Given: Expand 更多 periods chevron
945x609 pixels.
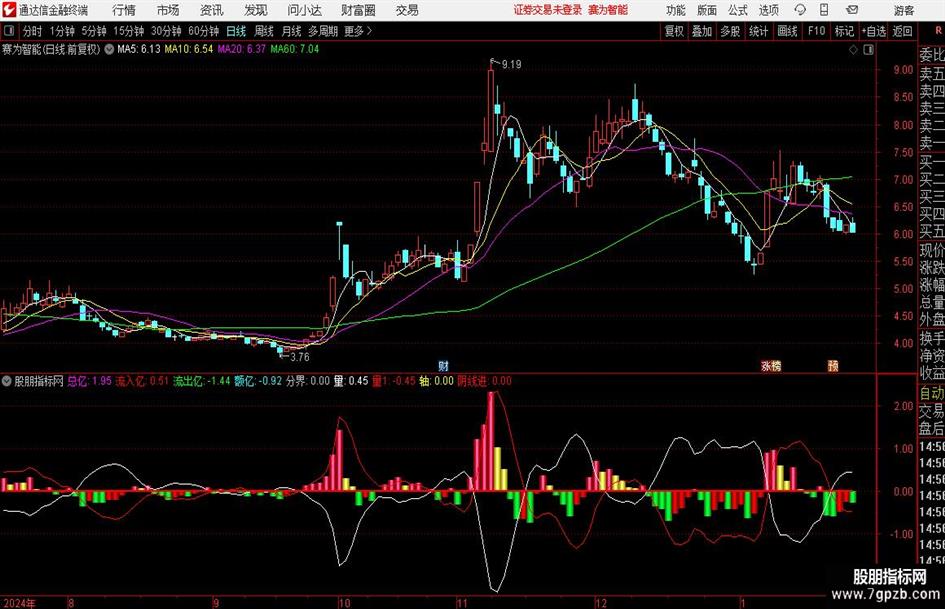Looking at the screenshot, I should coord(369,31).
